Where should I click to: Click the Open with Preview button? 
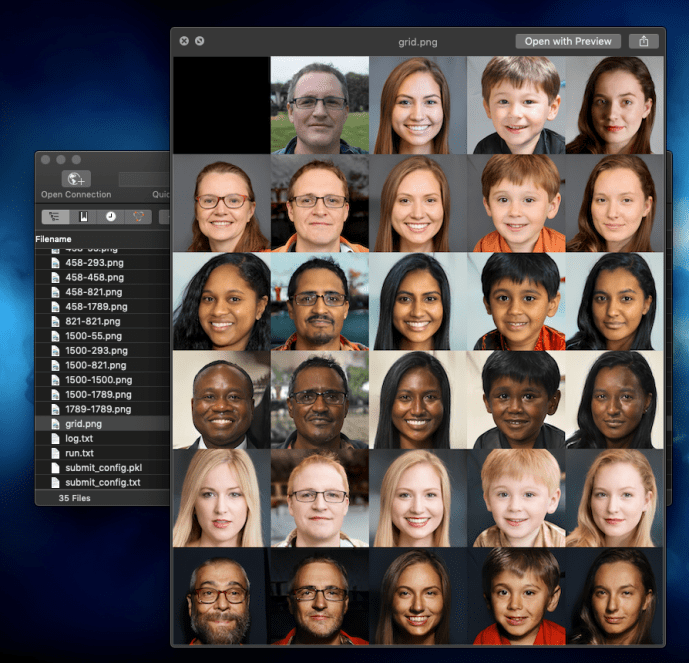pos(568,41)
